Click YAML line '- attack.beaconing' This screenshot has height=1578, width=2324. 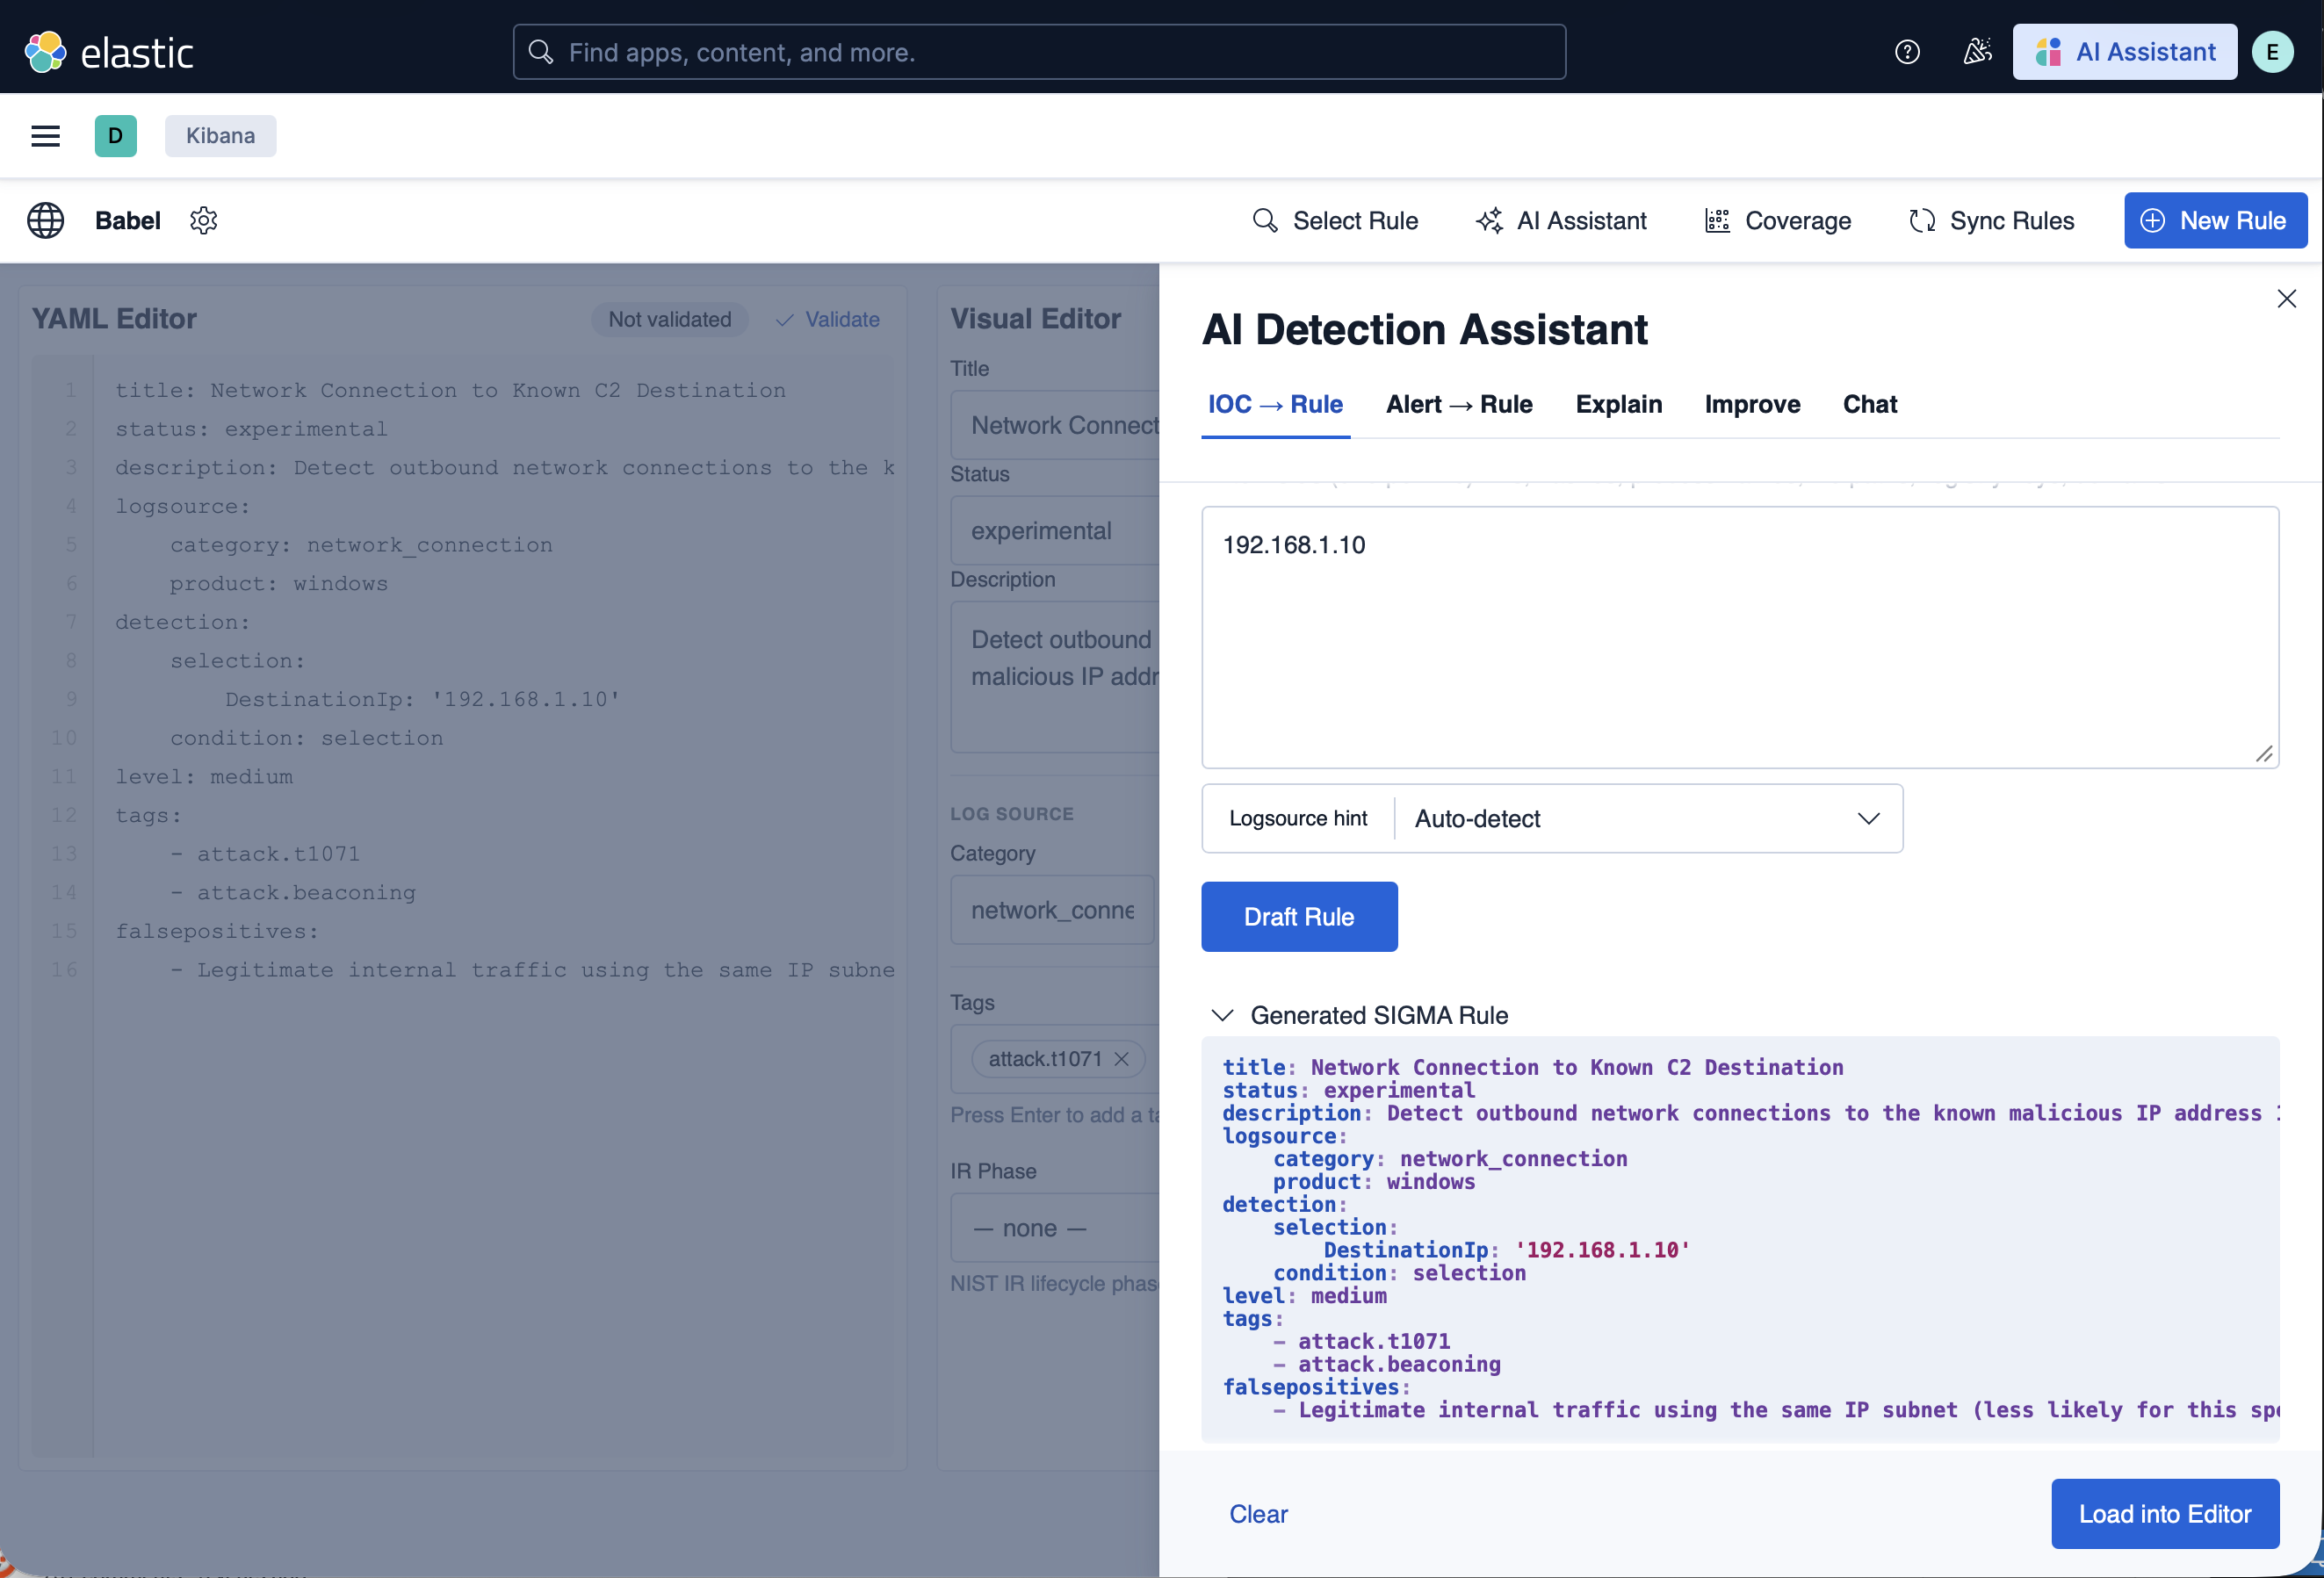click(292, 893)
